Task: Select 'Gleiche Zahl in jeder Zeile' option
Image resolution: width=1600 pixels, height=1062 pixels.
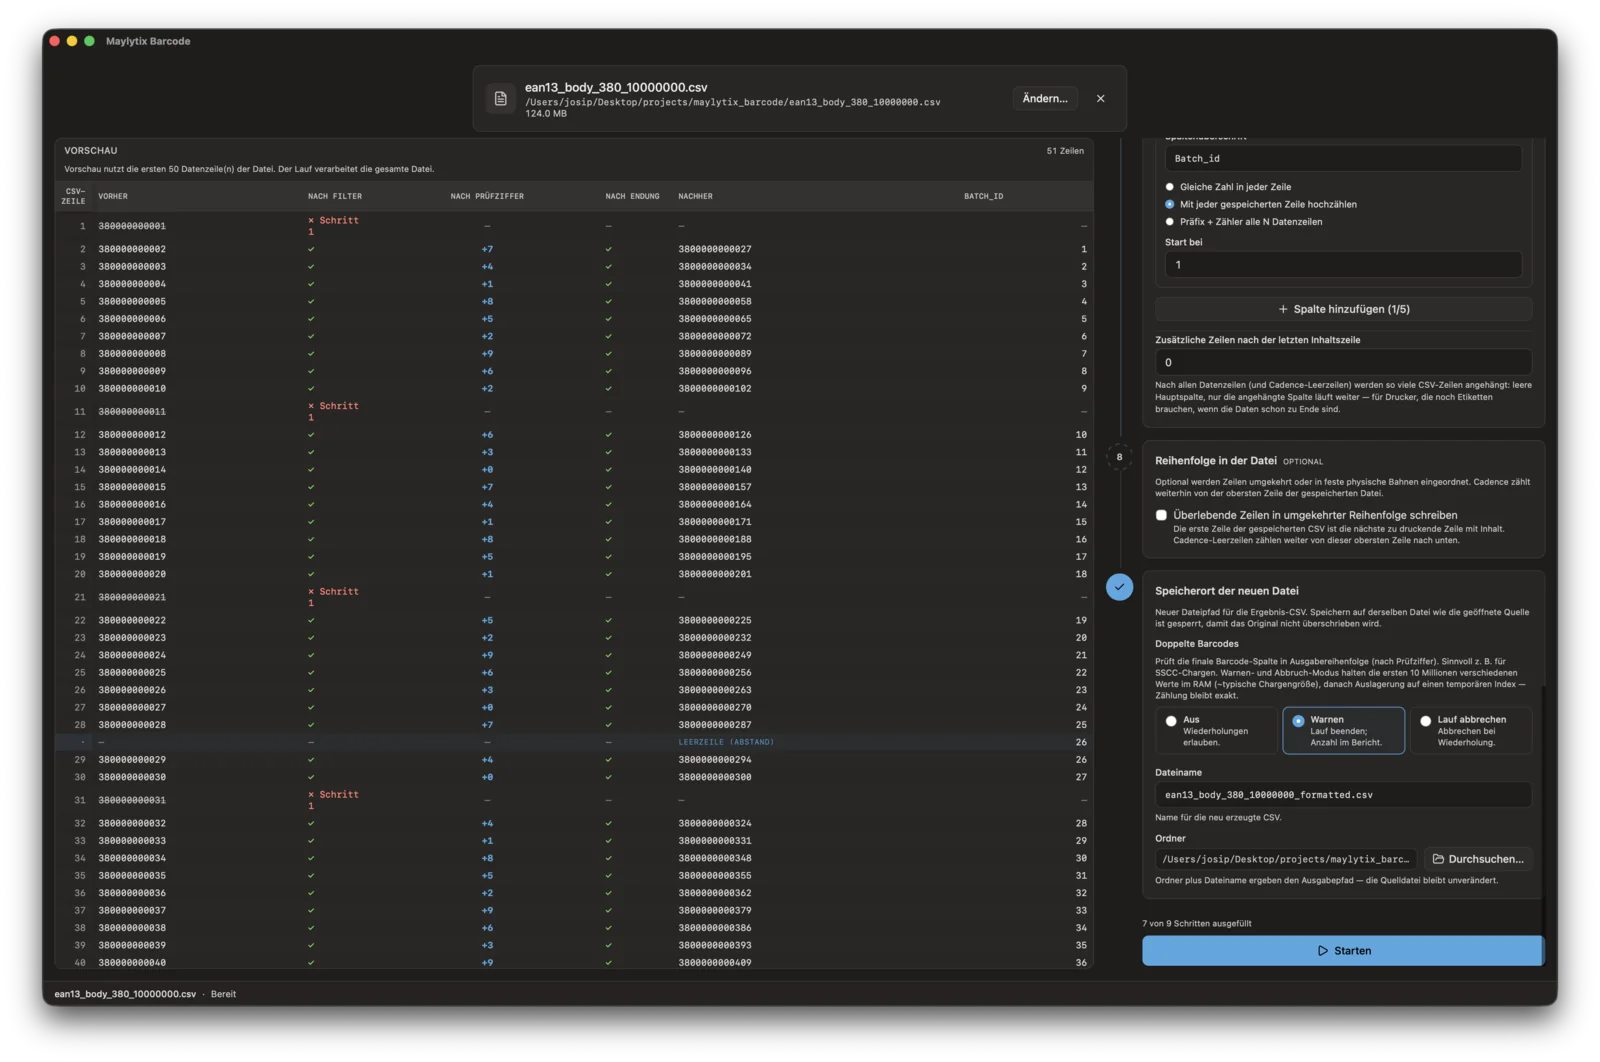Action: tap(1170, 187)
